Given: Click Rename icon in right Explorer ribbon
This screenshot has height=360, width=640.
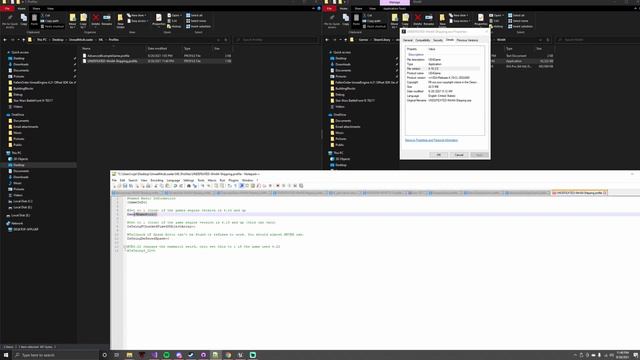Looking at the screenshot, I should coord(429,20).
